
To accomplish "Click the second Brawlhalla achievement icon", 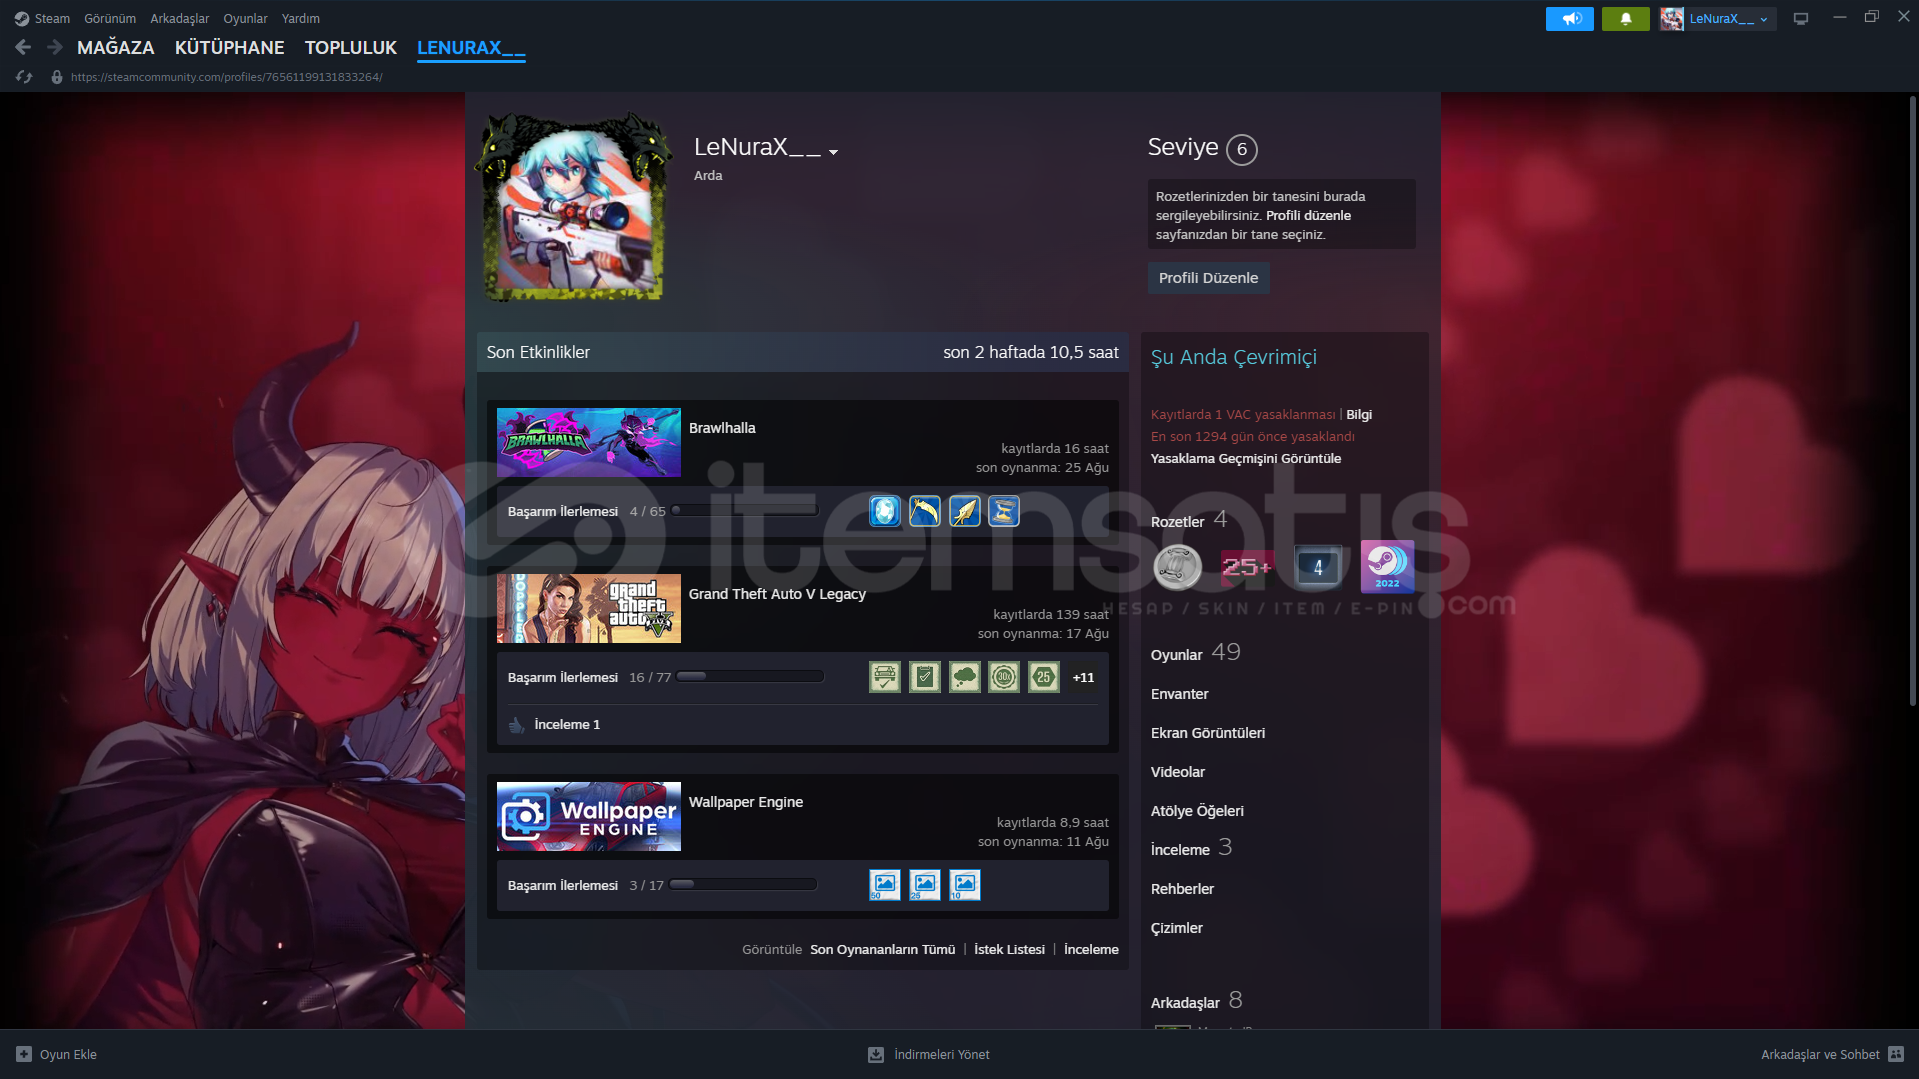I will 925,511.
